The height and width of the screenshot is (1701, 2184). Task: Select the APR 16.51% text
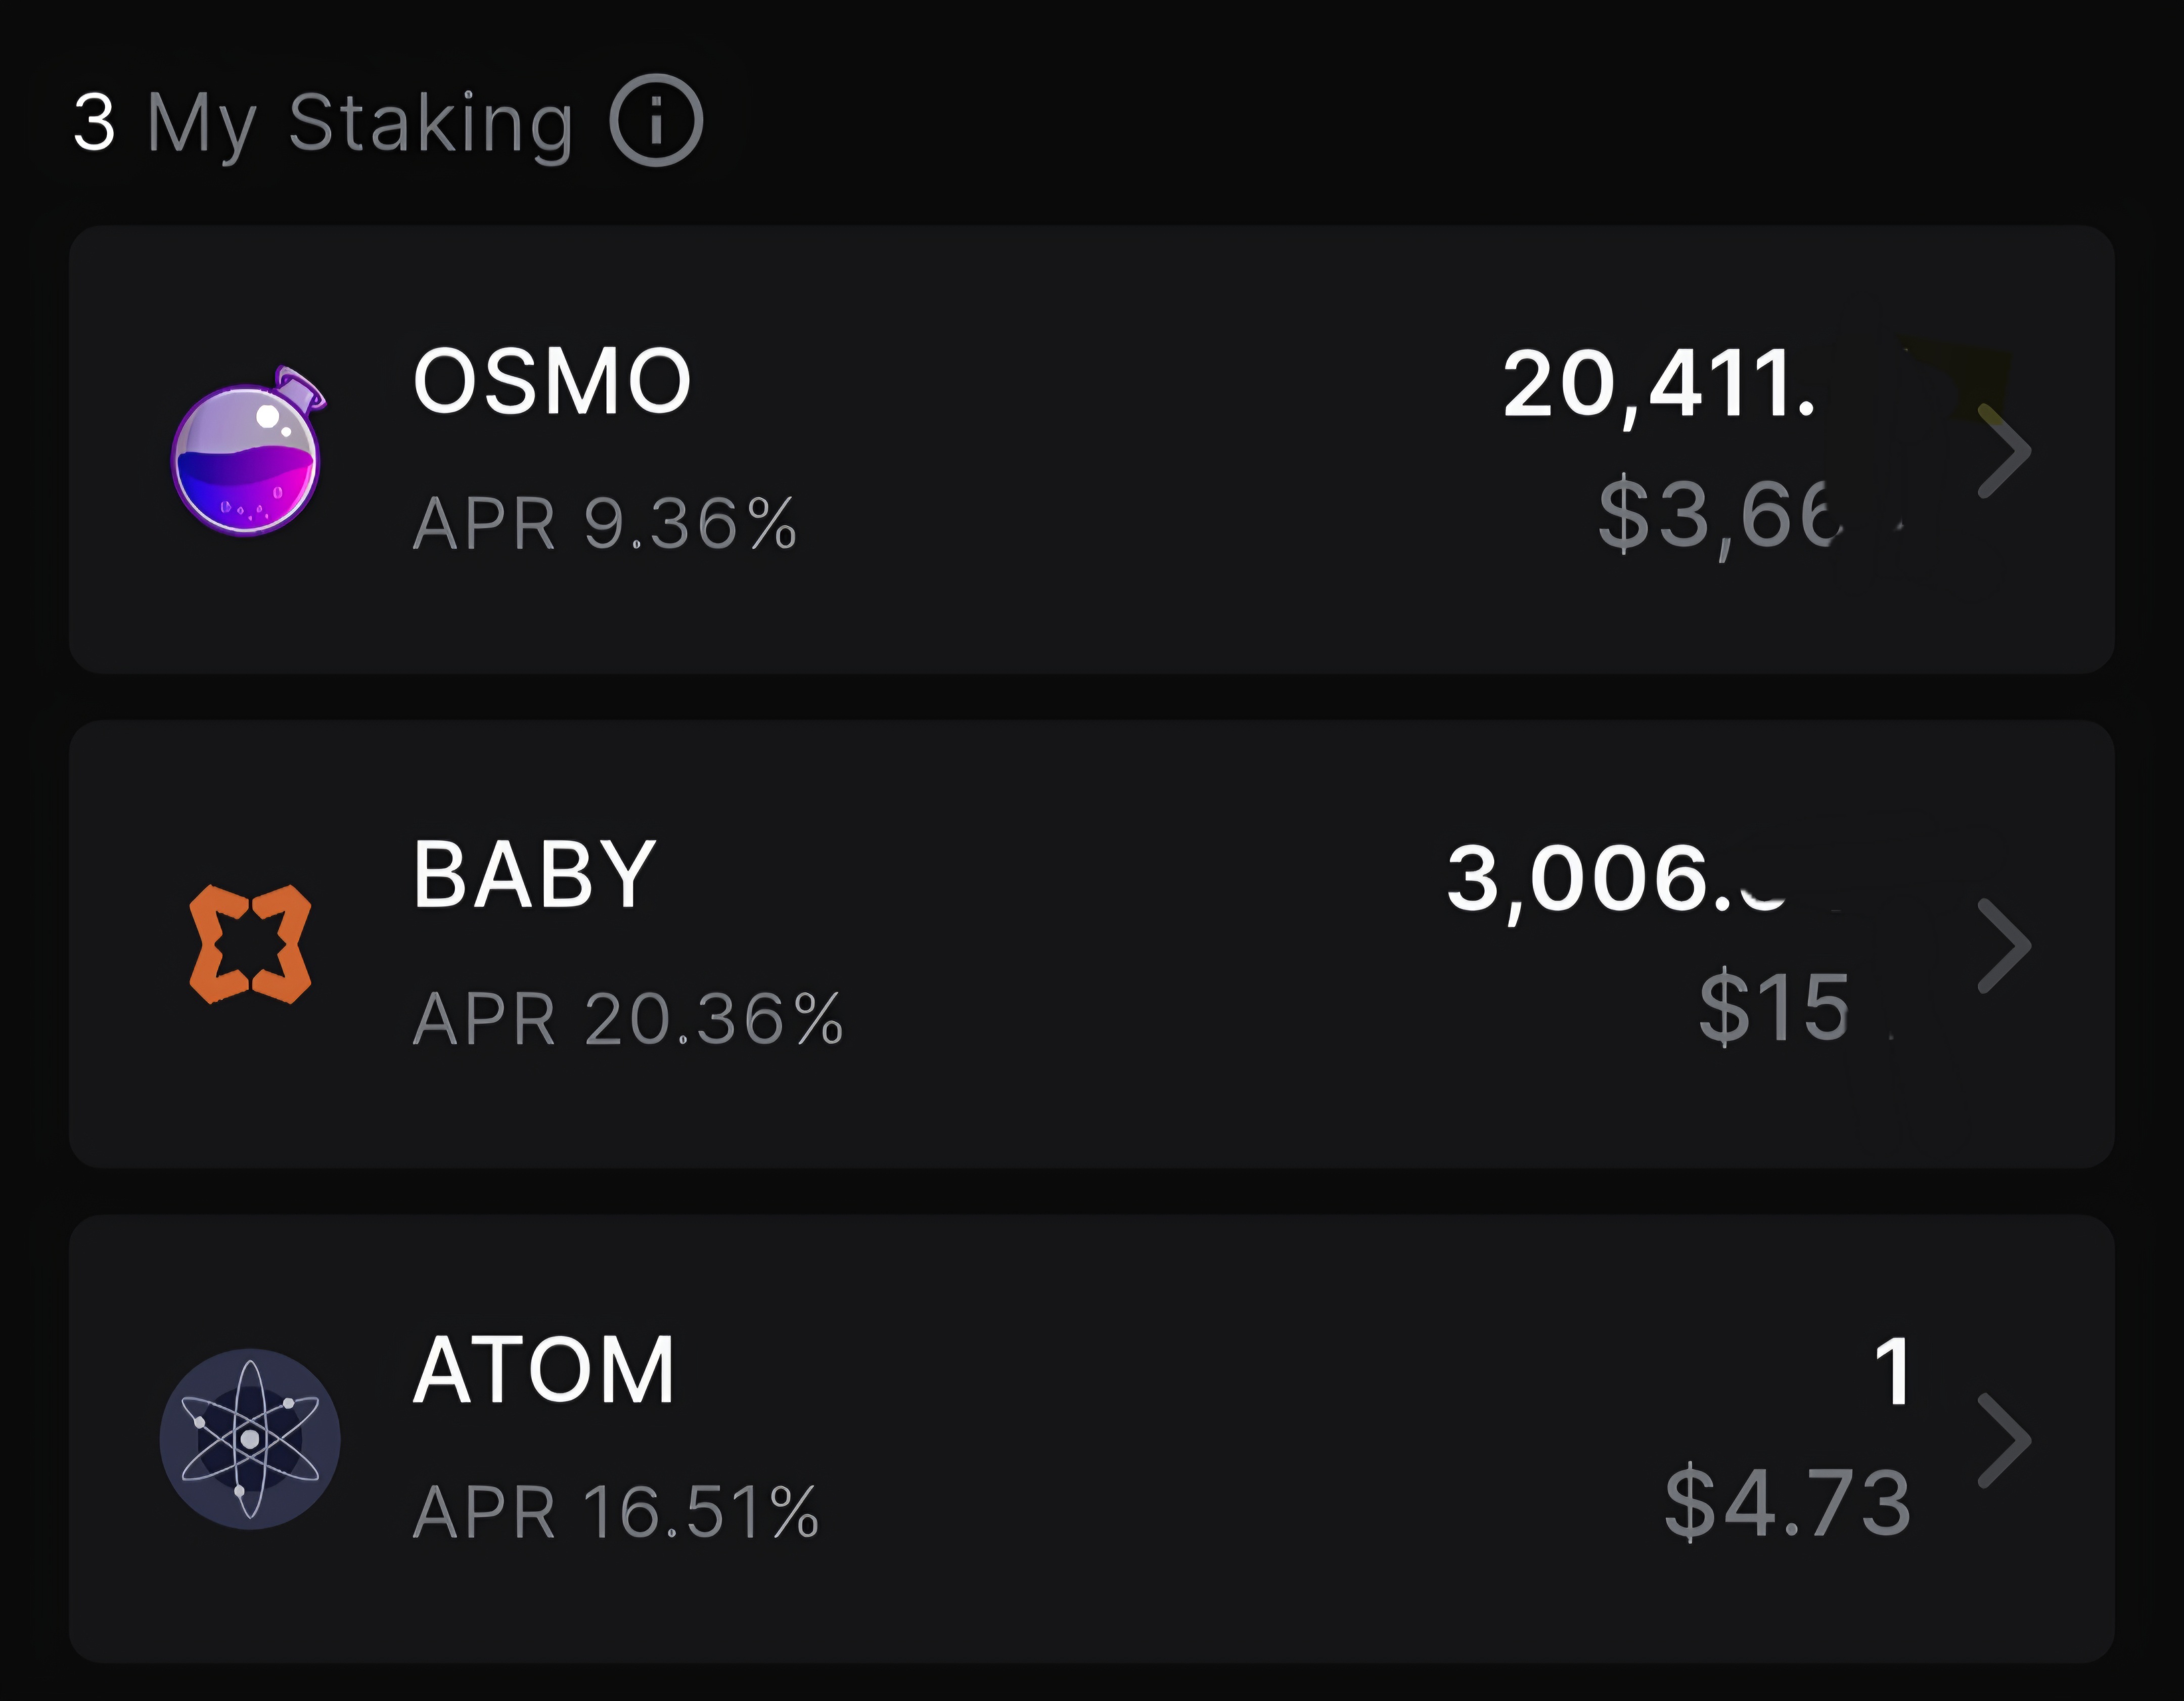[616, 1511]
